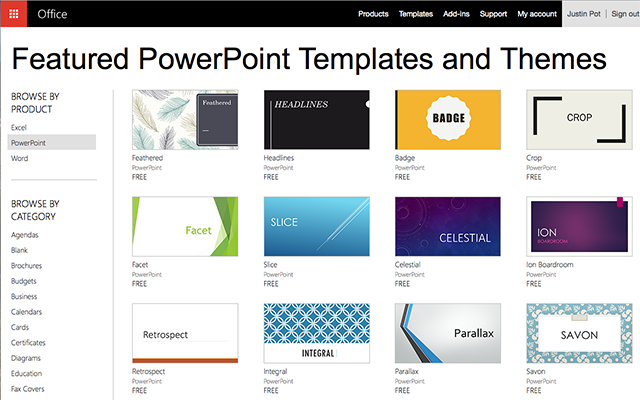Open the Headlines template thumbnail
Screen dimensions: 640x400
point(316,120)
